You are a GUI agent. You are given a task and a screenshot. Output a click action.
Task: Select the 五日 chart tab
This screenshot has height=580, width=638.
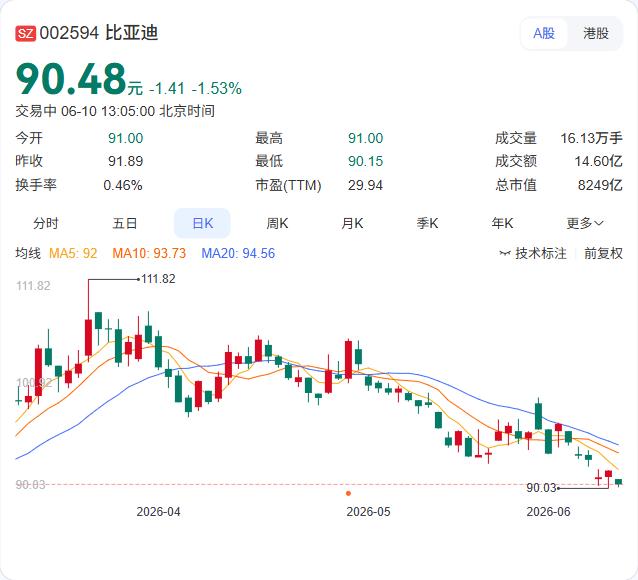(125, 223)
